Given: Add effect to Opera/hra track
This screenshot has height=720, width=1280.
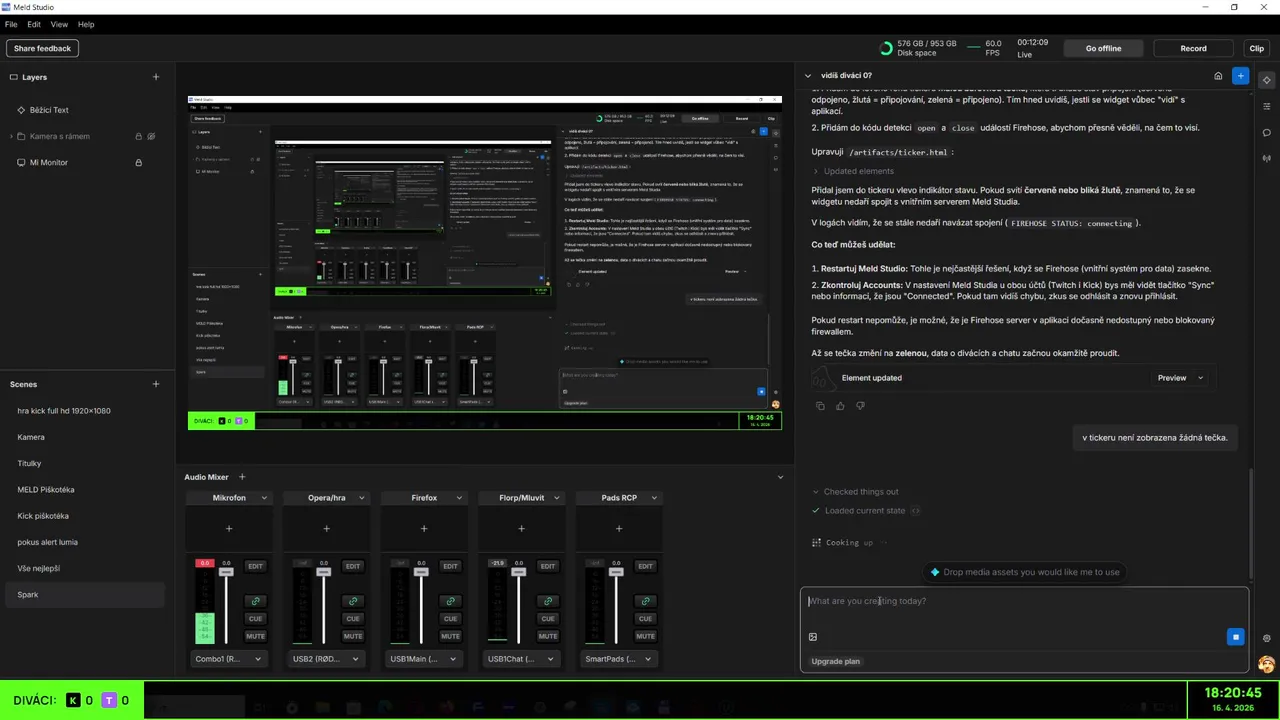Looking at the screenshot, I should 326,528.
